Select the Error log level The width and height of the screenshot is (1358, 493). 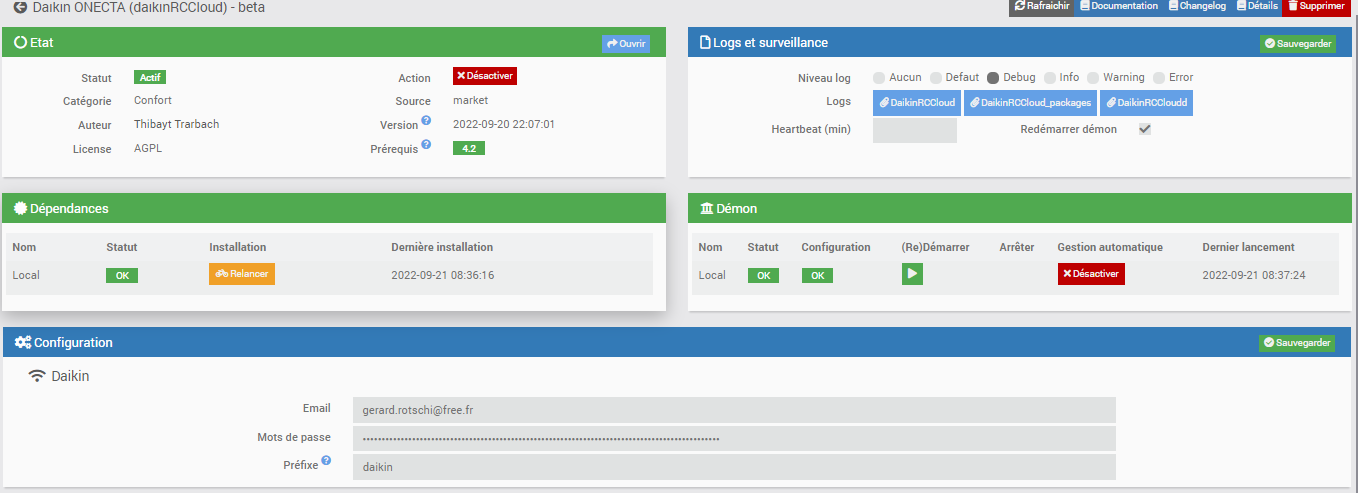(1159, 78)
